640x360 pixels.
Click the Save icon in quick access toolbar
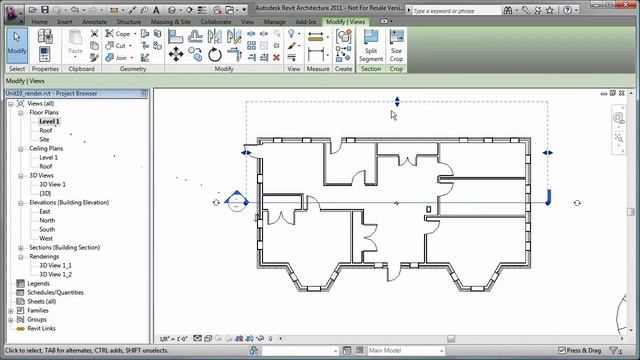click(45, 9)
